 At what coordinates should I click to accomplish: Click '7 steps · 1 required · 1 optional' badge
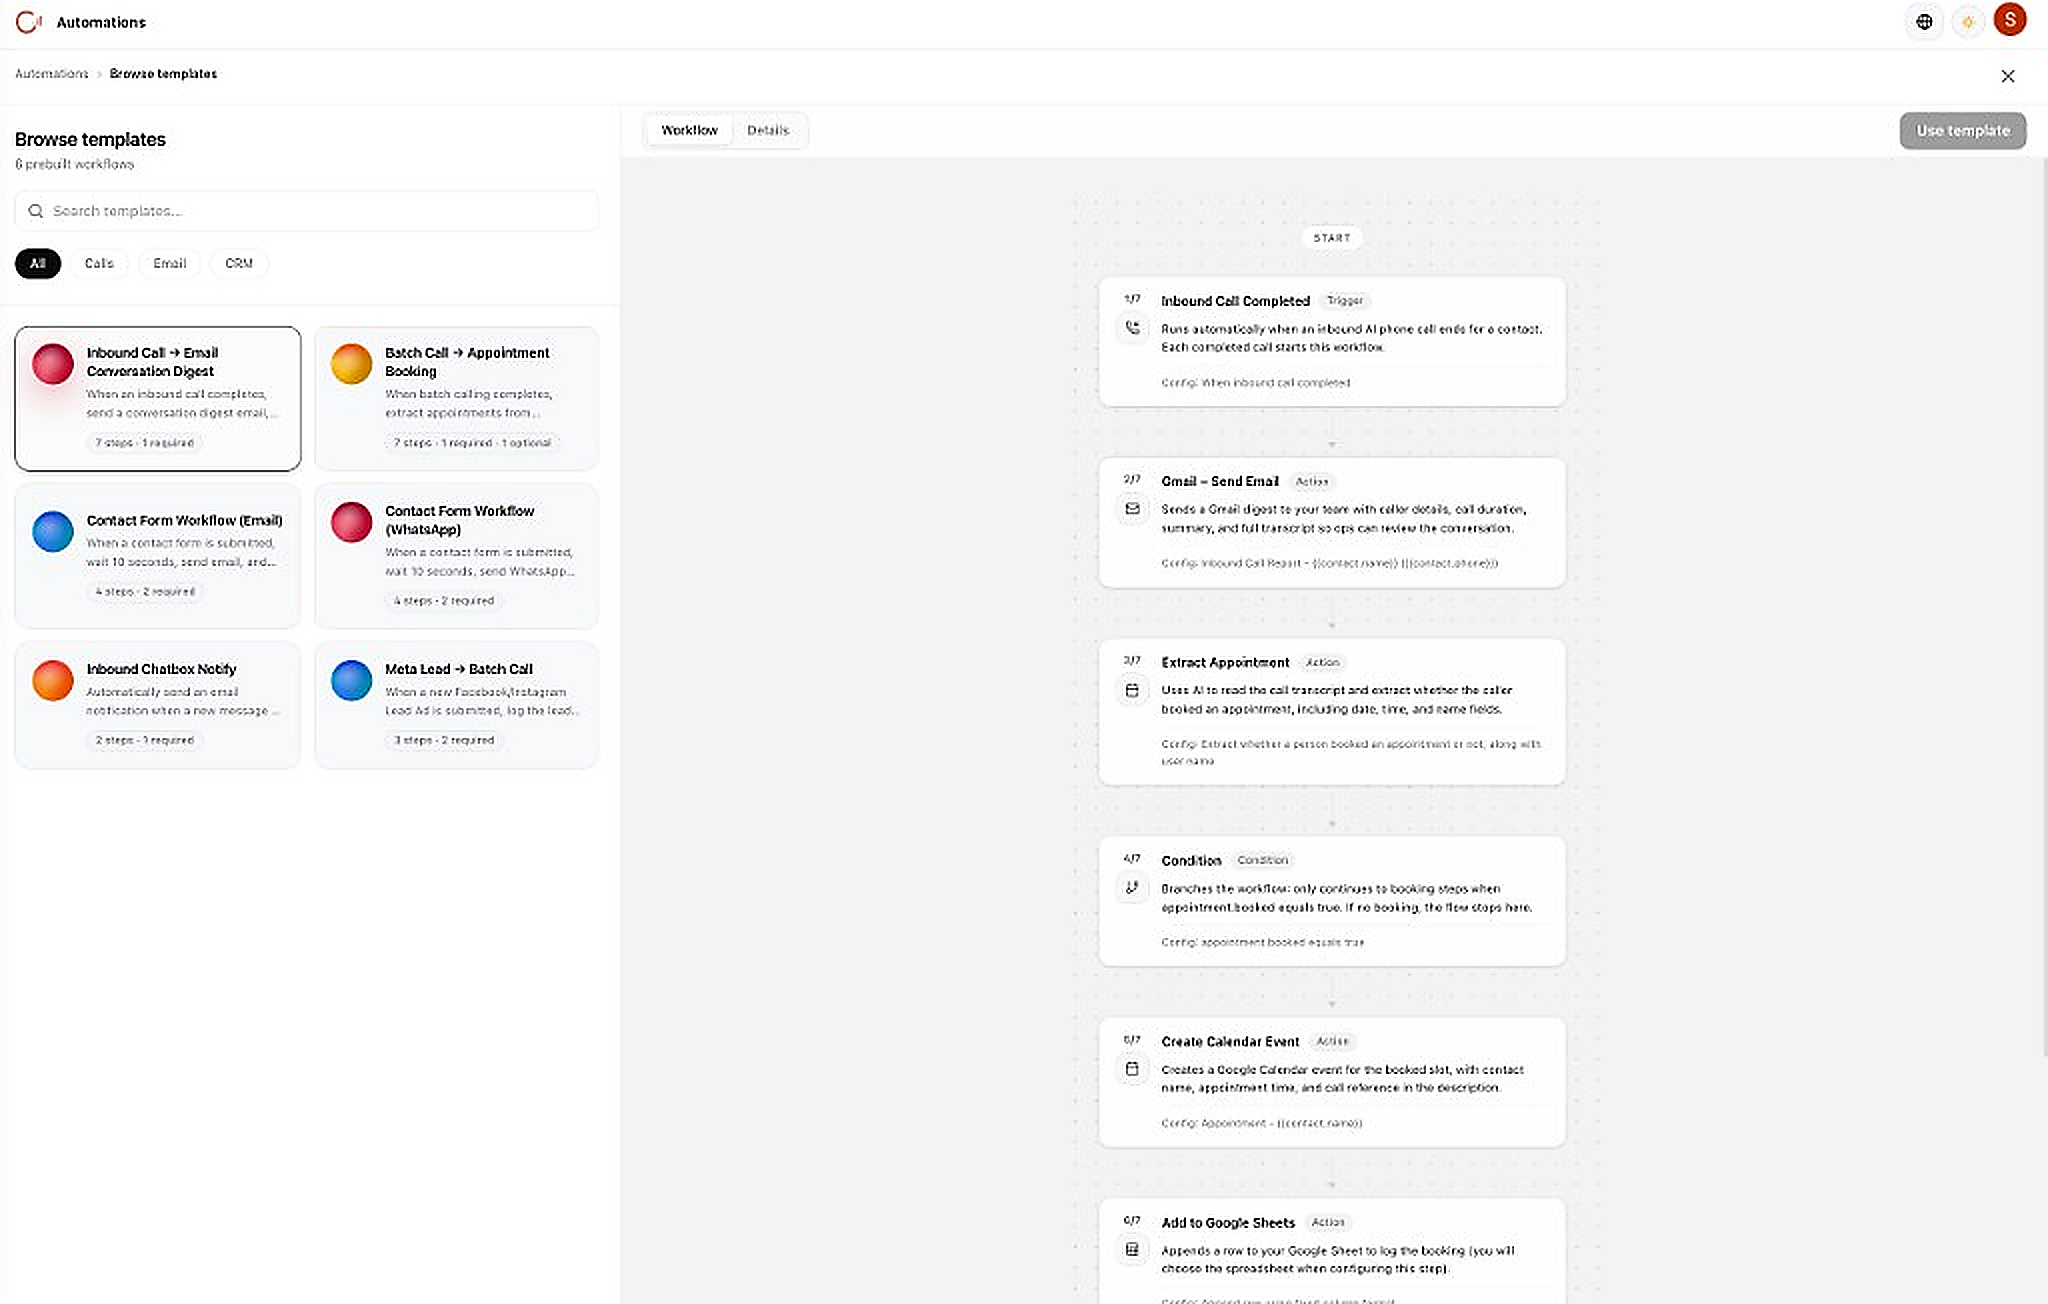[472, 443]
